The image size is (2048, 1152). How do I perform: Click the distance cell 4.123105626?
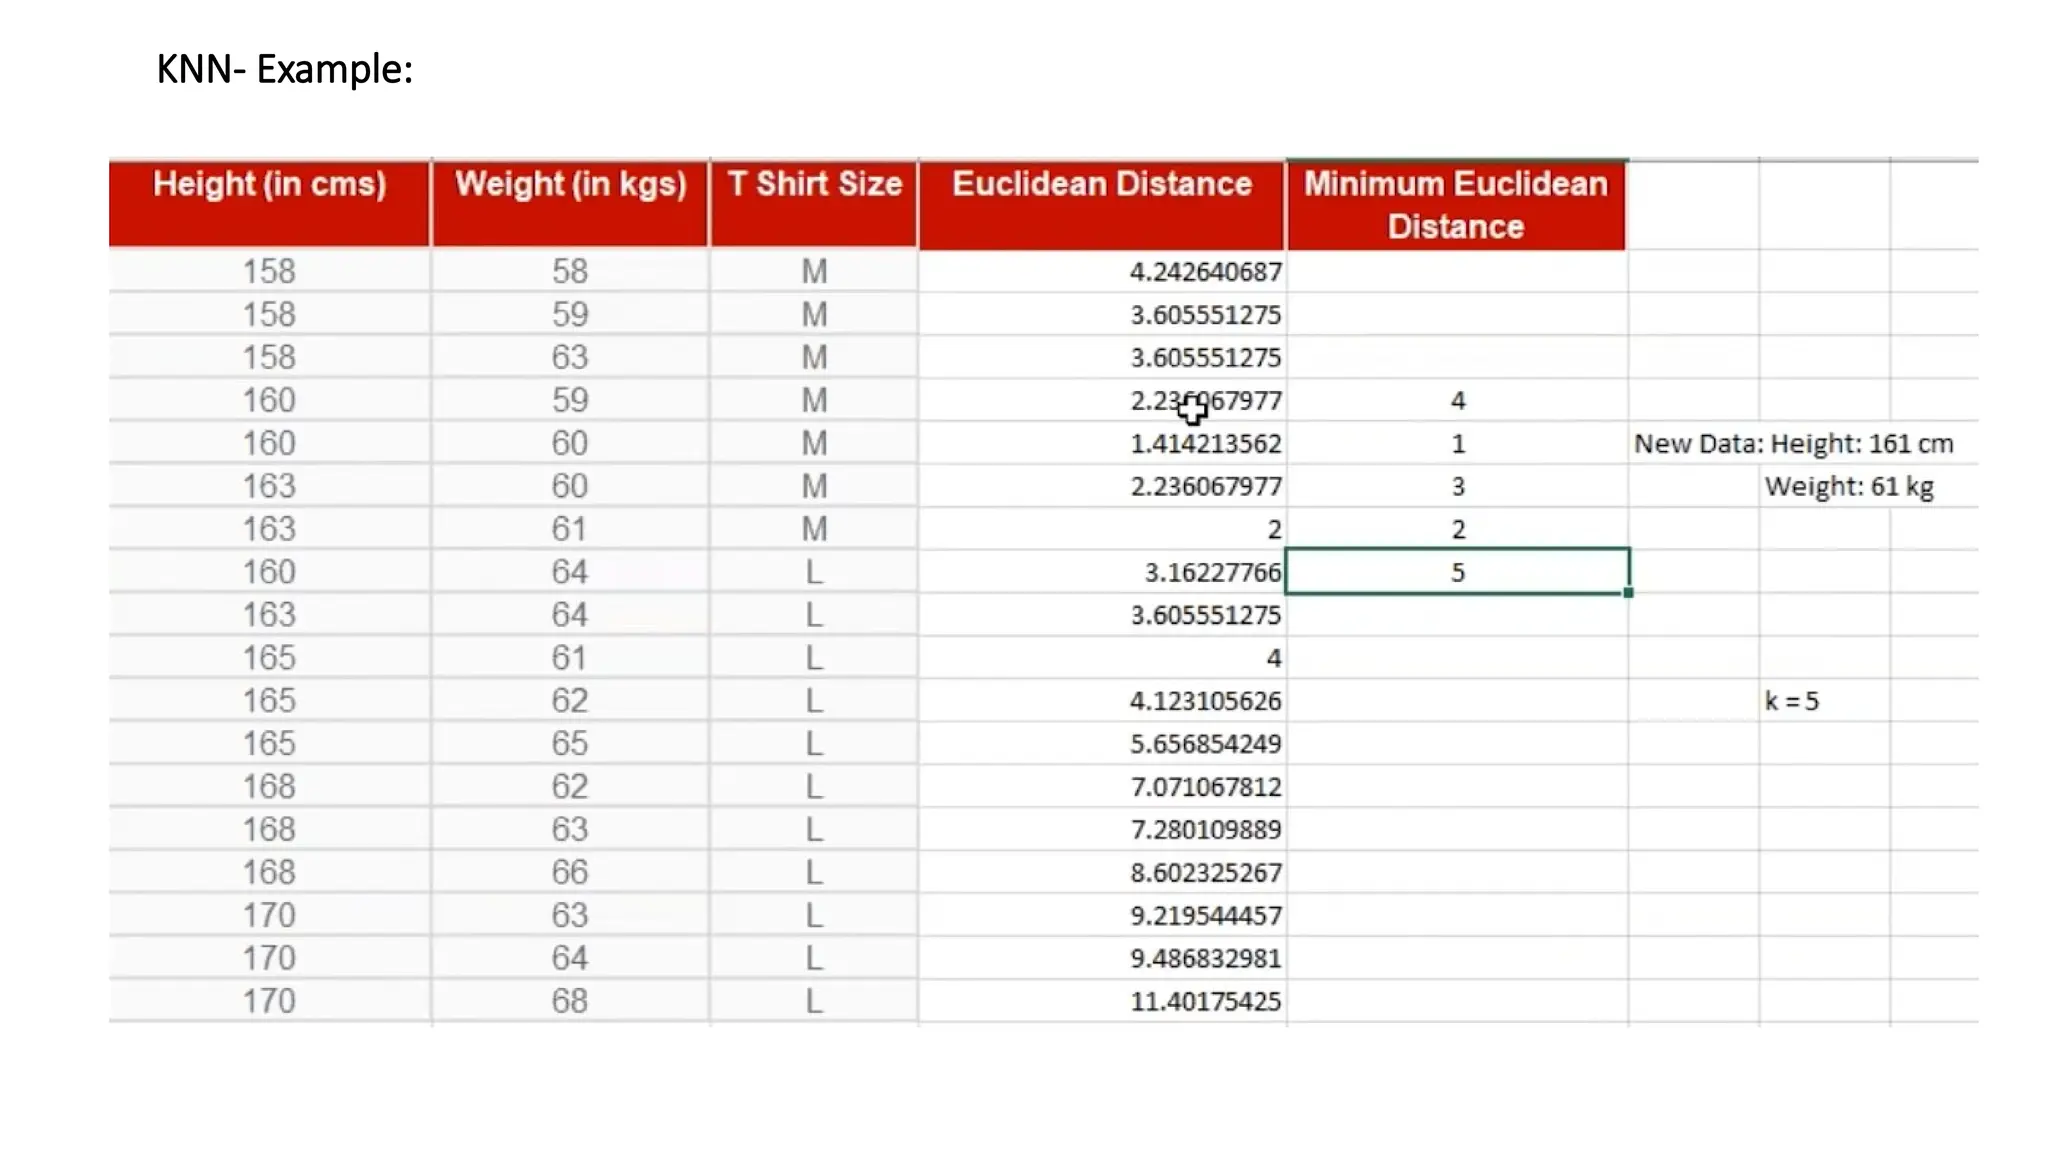tap(1205, 701)
